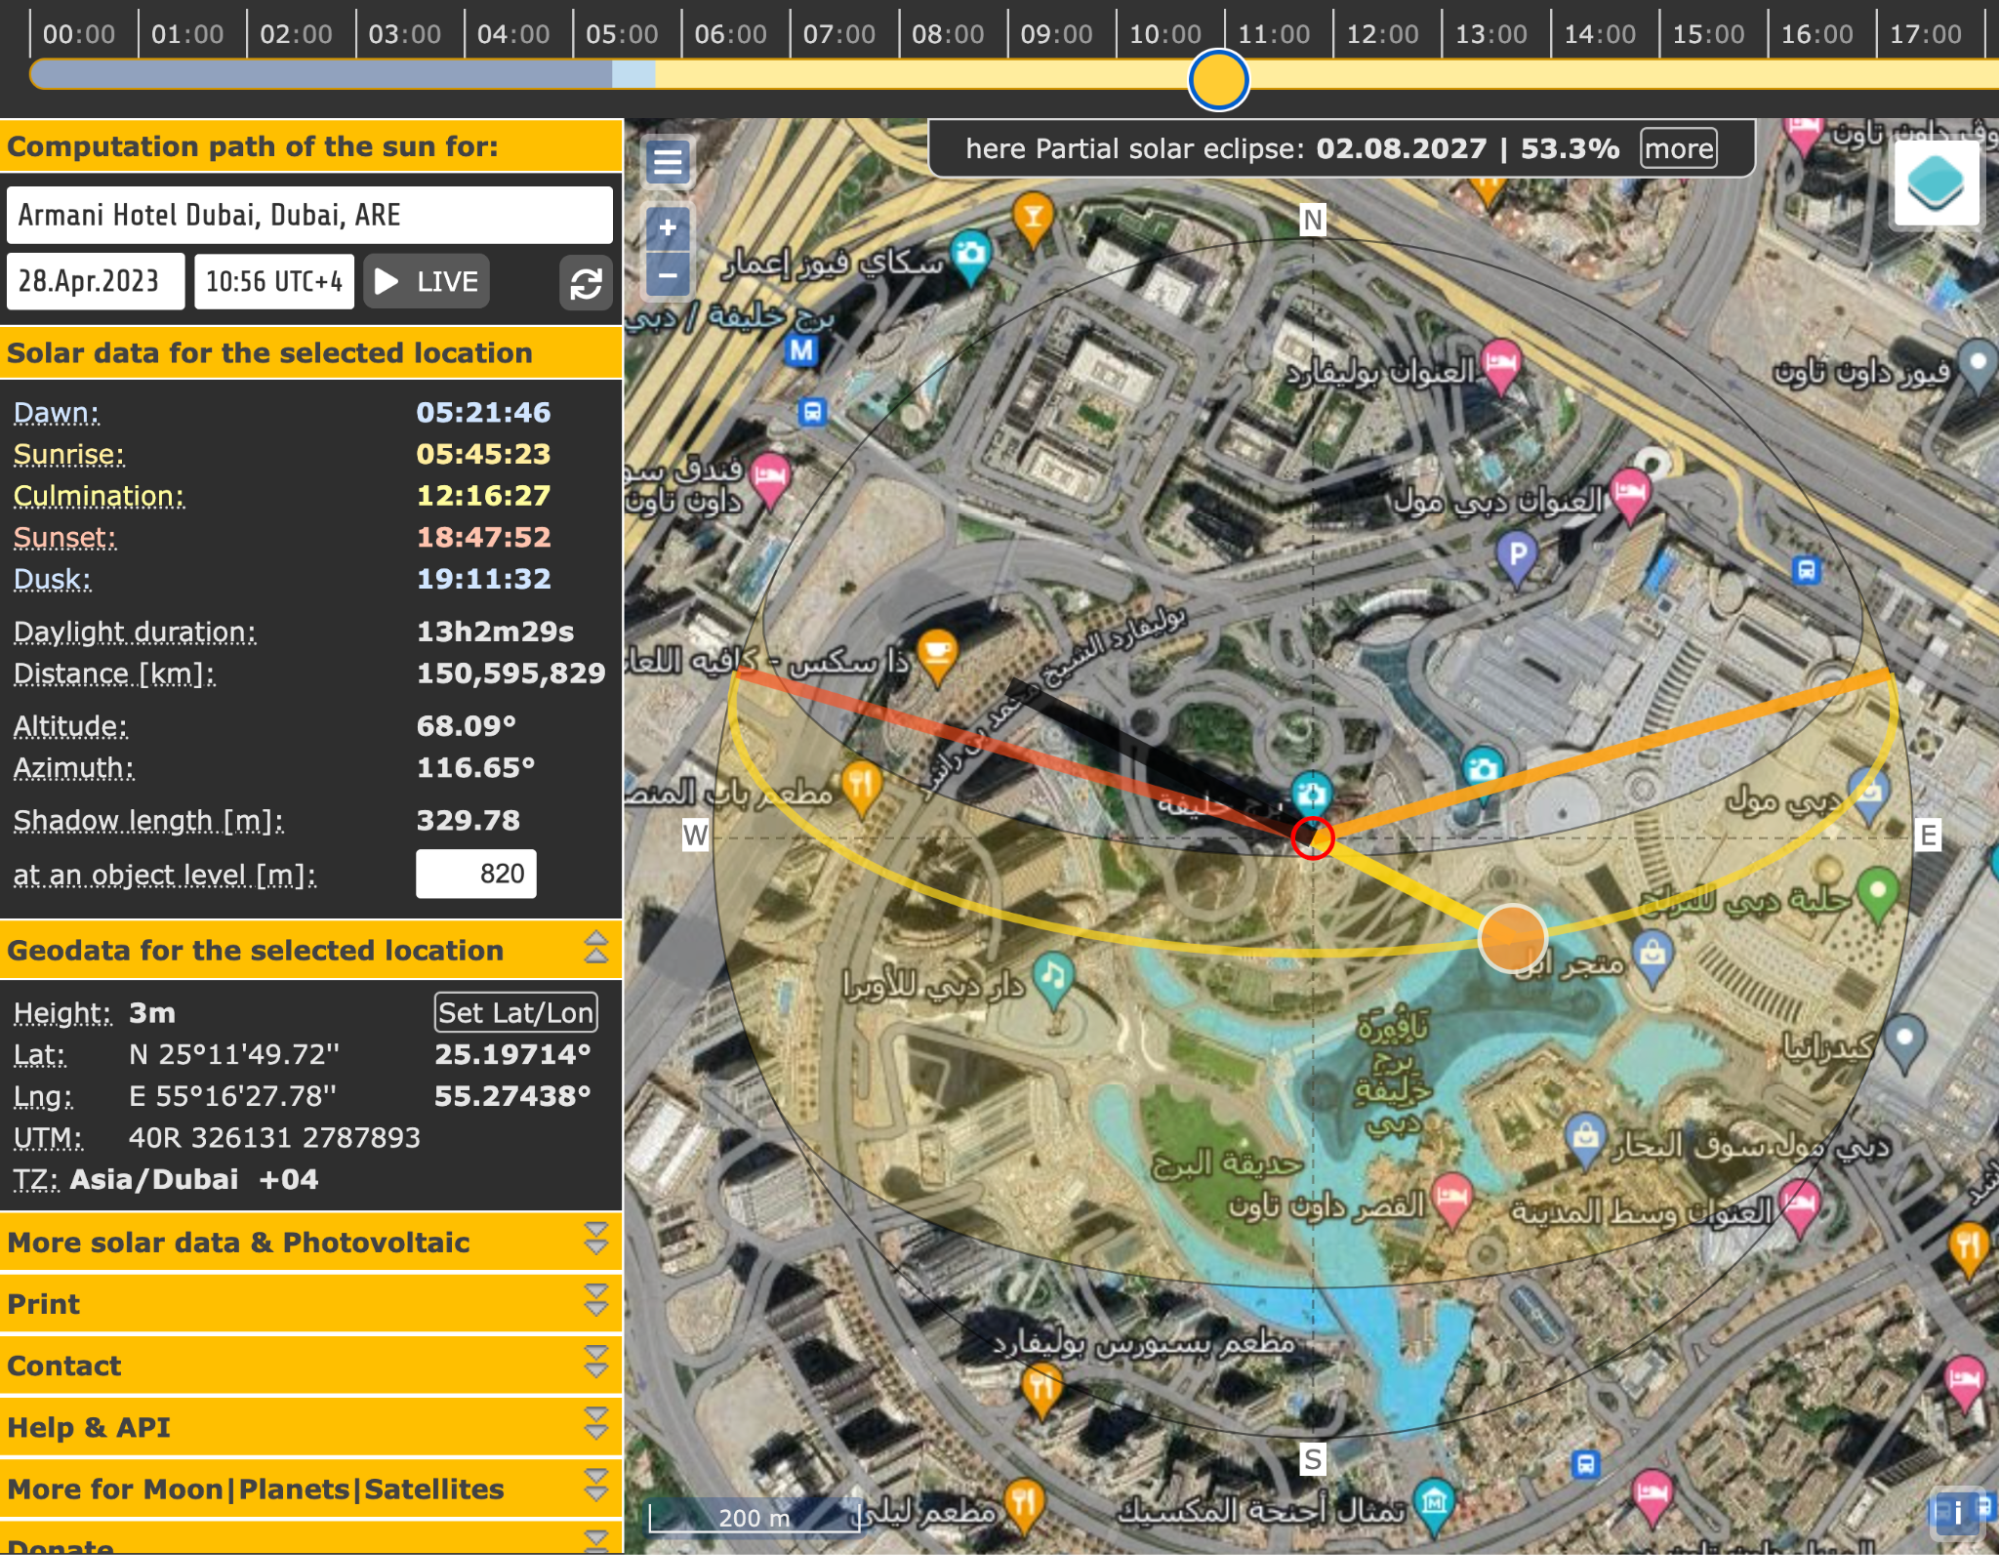Click the shopping bag marker near Apple store
The image size is (1999, 1555).
[x=1653, y=954]
